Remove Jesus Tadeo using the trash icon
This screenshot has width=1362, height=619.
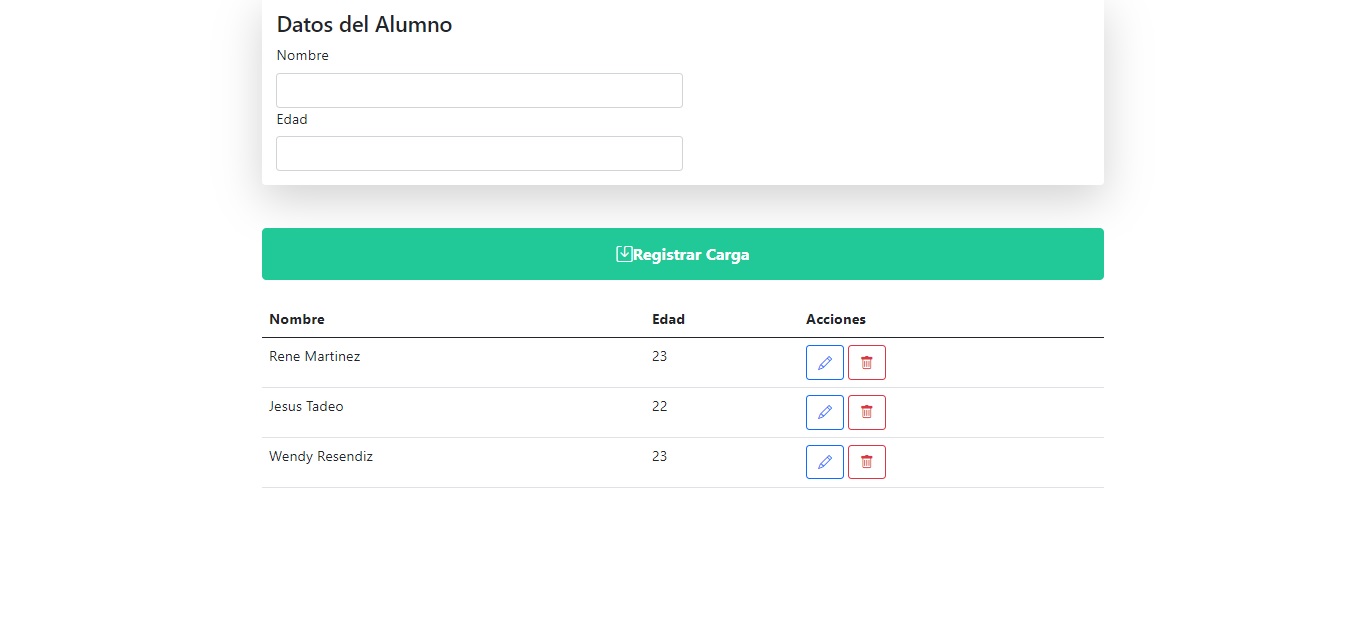[x=866, y=412]
